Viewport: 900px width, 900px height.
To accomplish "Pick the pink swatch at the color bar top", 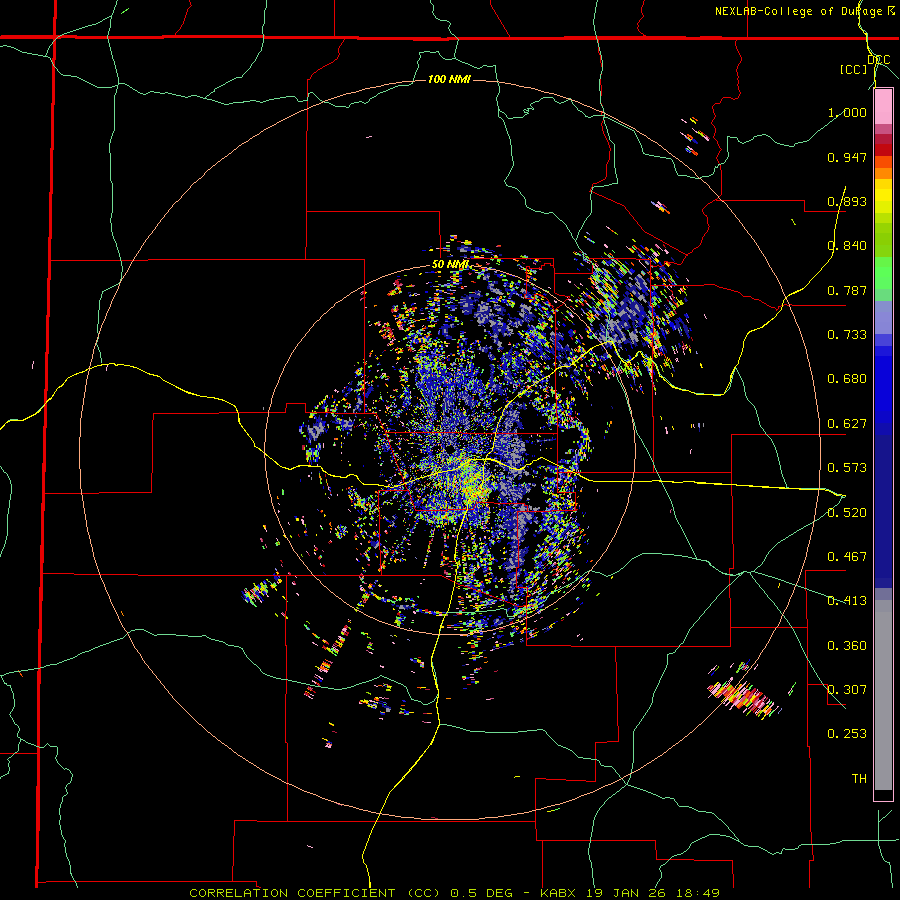I will tap(883, 107).
